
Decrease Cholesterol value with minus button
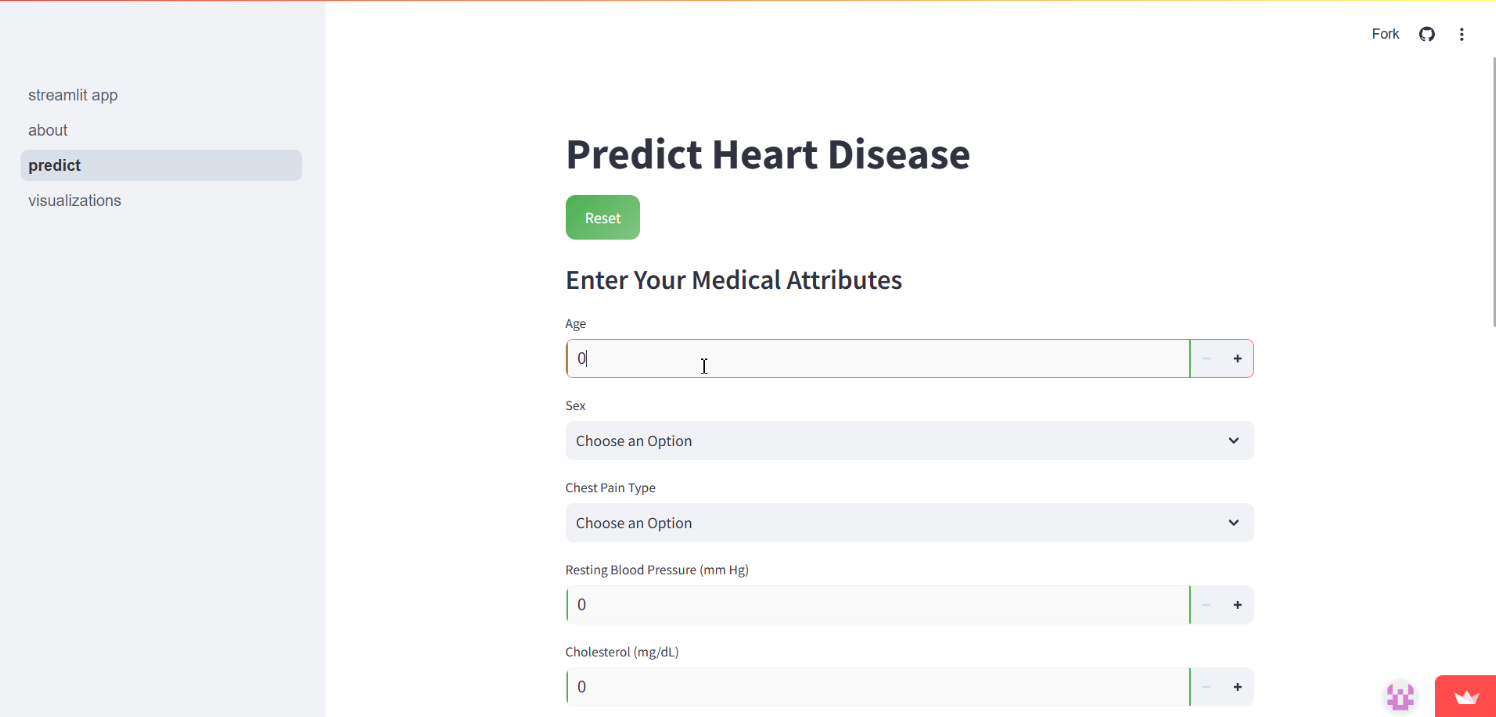tap(1206, 687)
